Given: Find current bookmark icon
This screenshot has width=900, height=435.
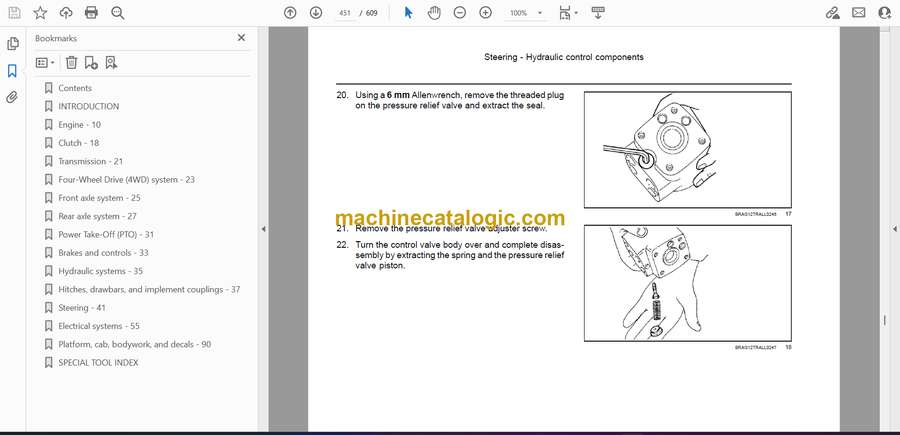Looking at the screenshot, I should tap(111, 63).
